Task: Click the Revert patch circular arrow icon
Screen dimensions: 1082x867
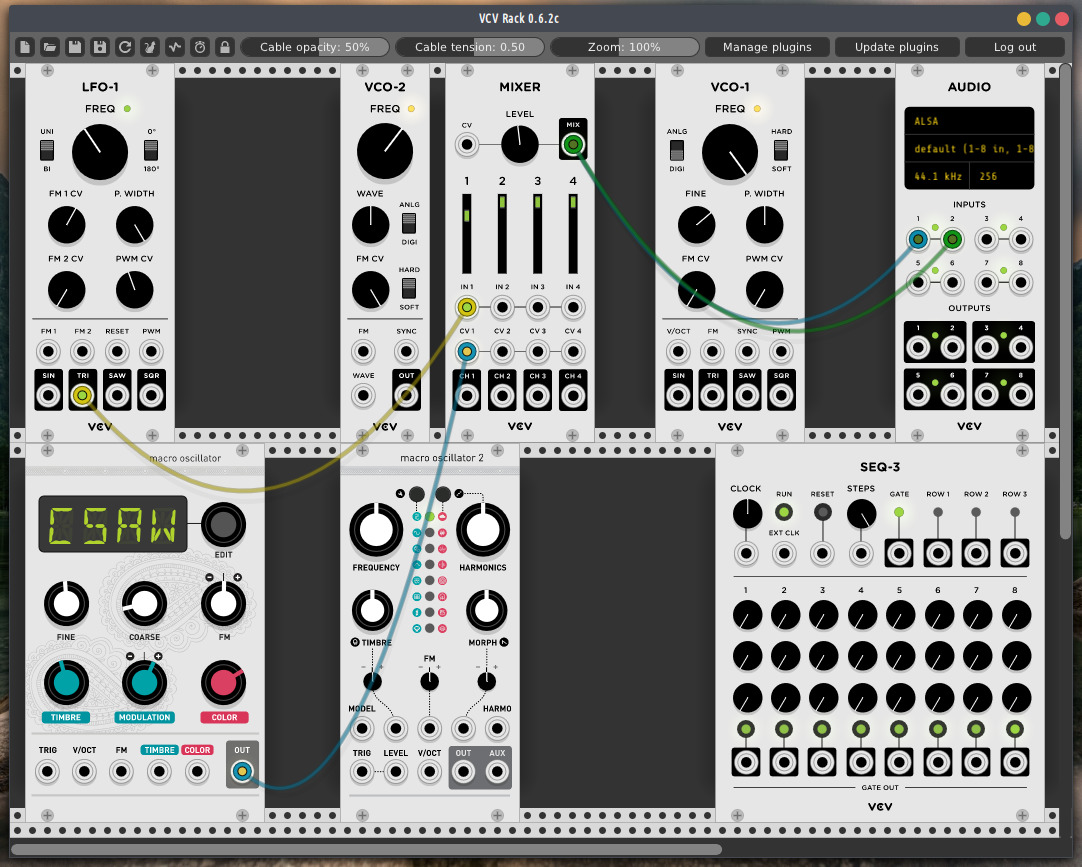Action: tap(124, 47)
